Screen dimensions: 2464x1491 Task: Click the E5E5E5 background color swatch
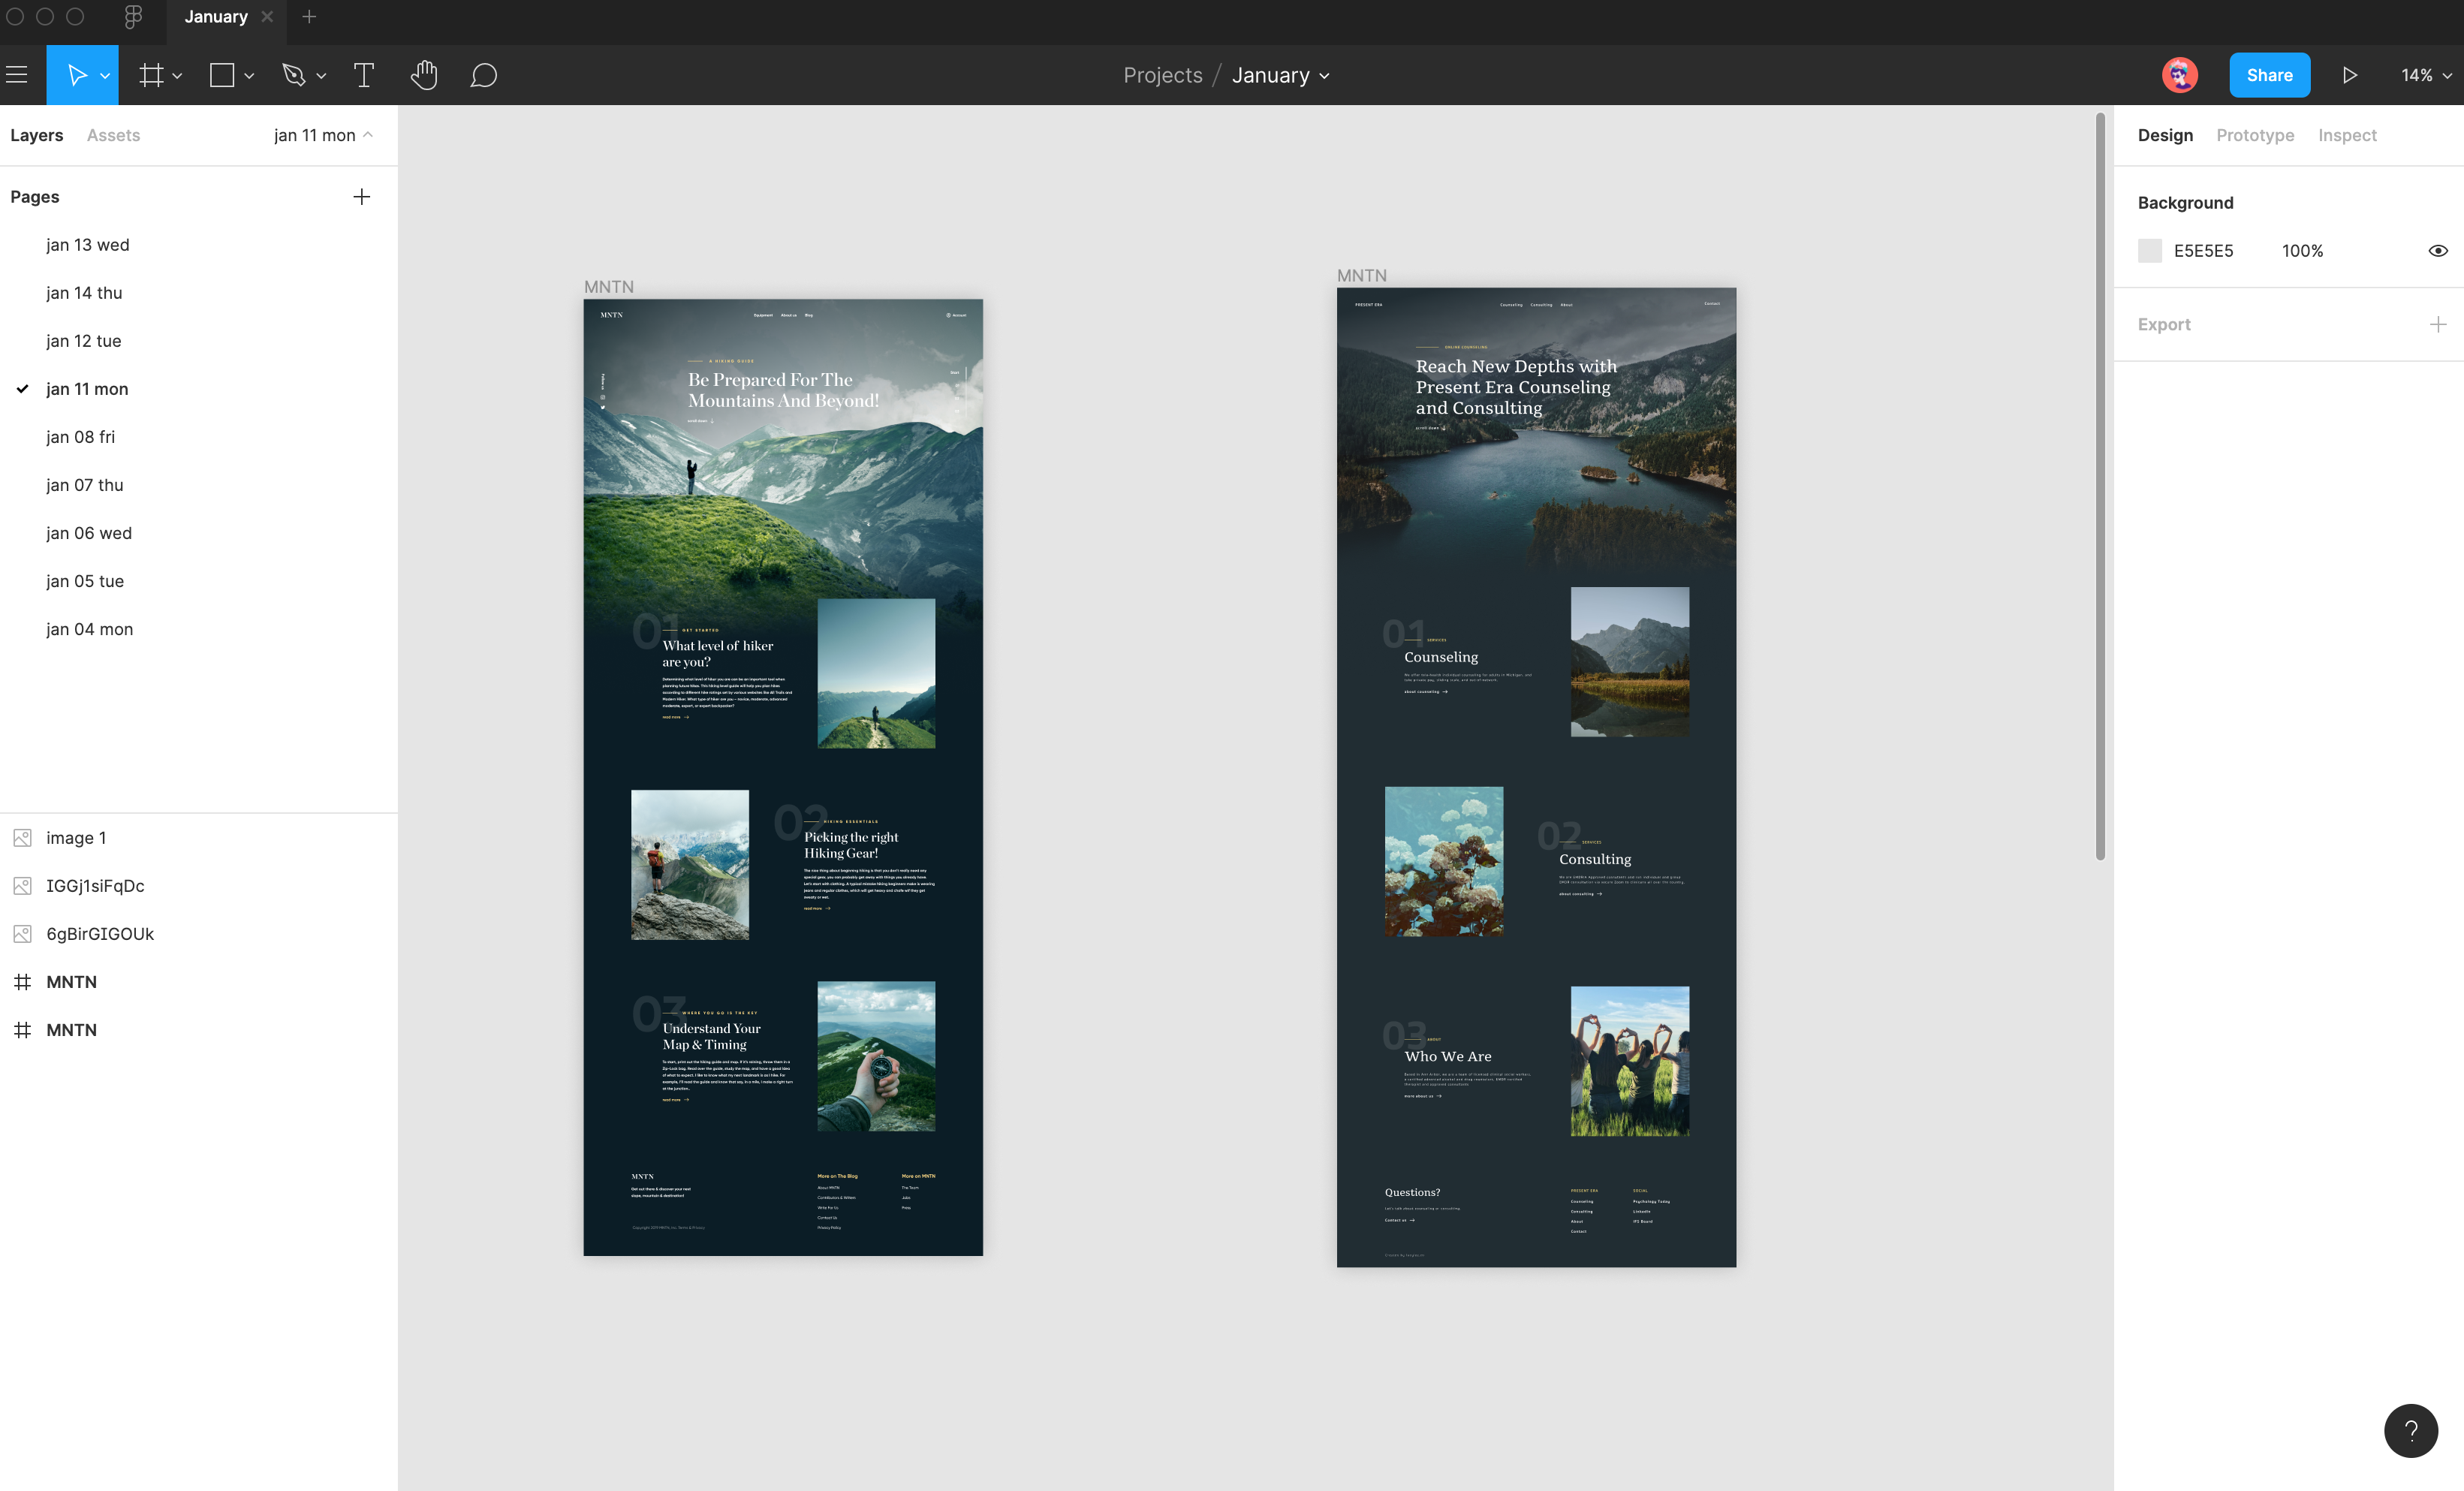[2149, 251]
